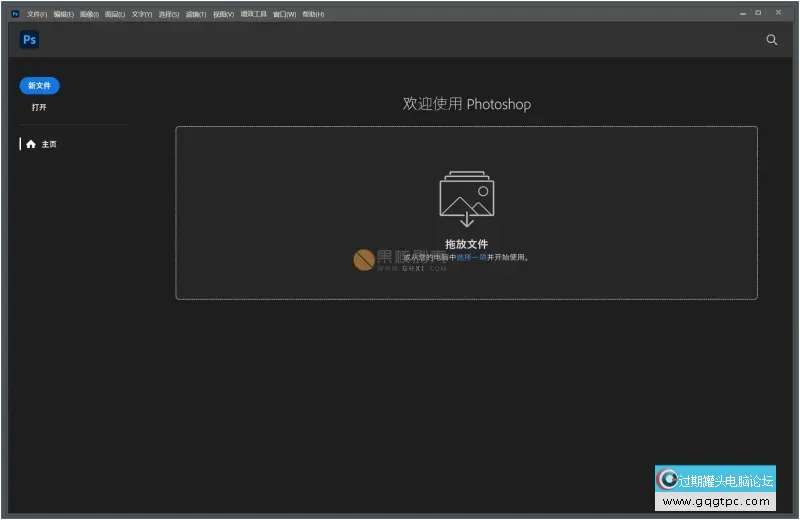The height and width of the screenshot is (520, 800).
Task: Maximize the Photoshop window
Action: click(758, 13)
